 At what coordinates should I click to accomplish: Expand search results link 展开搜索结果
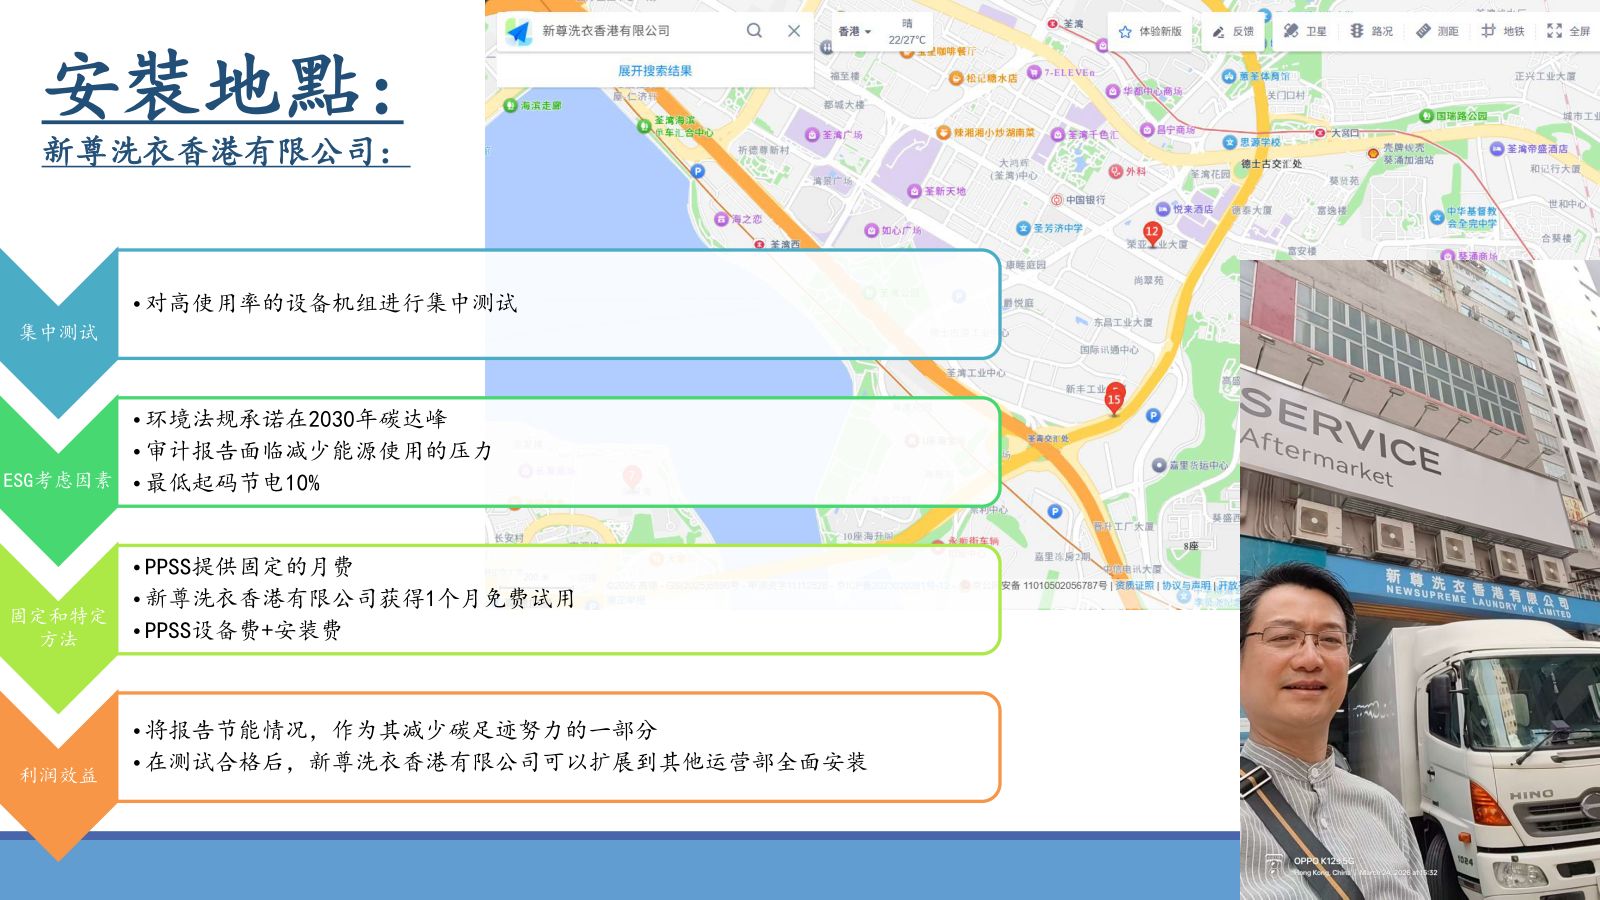(x=654, y=71)
